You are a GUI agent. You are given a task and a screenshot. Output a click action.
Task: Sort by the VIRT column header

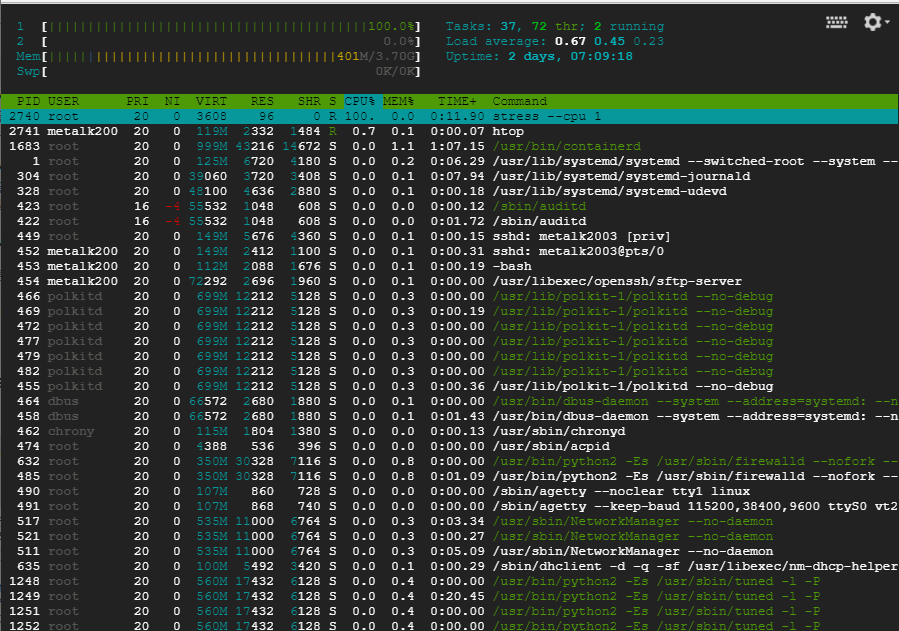(211, 101)
